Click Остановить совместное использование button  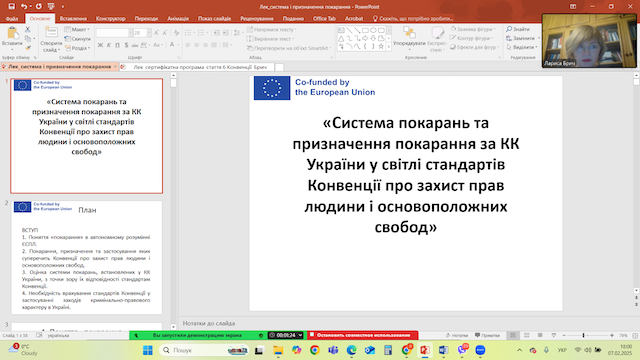coord(362,335)
